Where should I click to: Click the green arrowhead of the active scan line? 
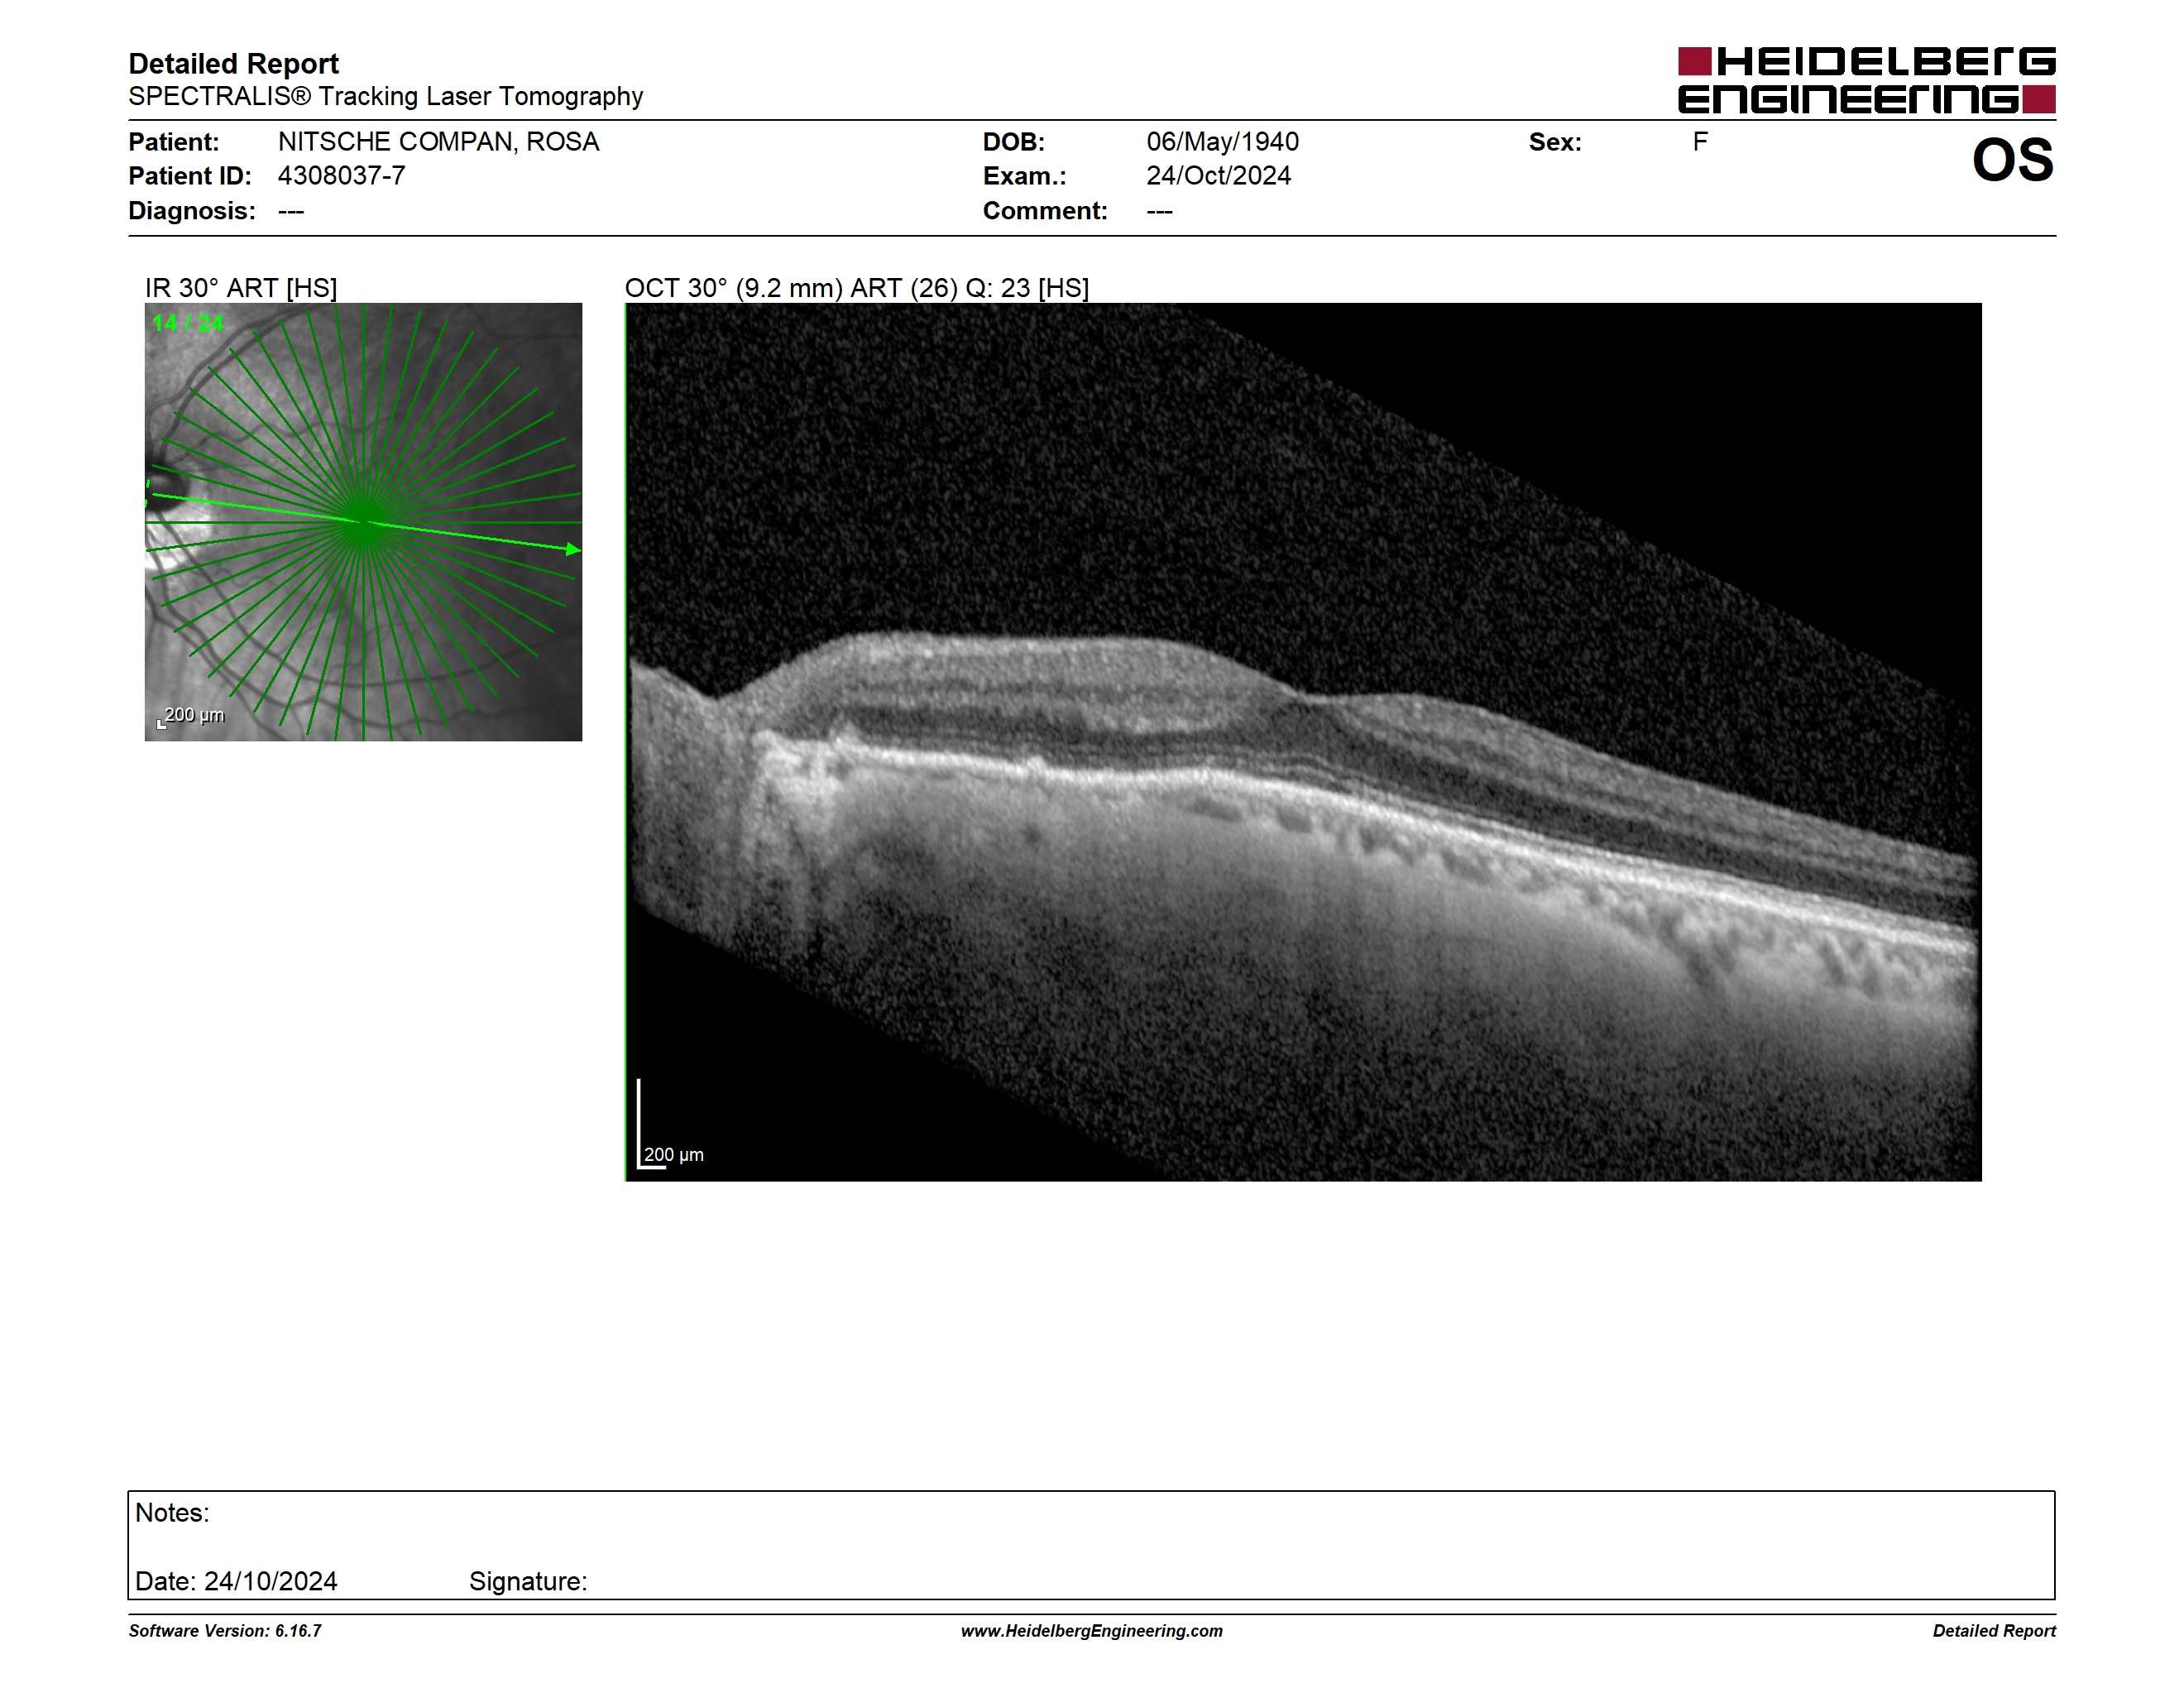[573, 549]
